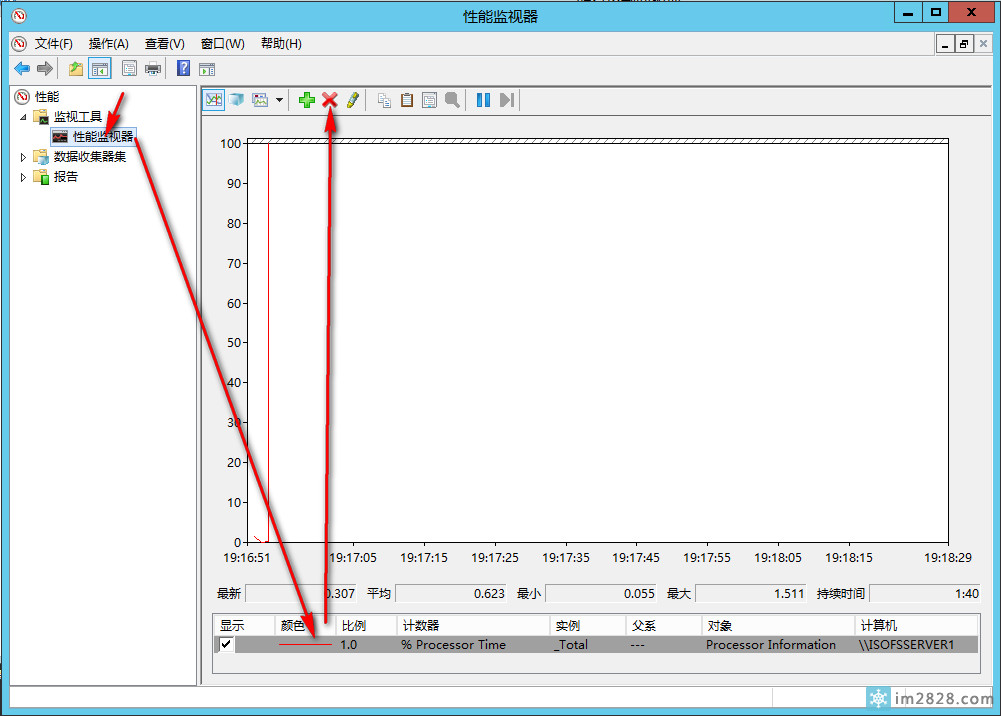Open the change graph type dropdown arrow
Screen dimensions: 1001x716
[x=279, y=100]
